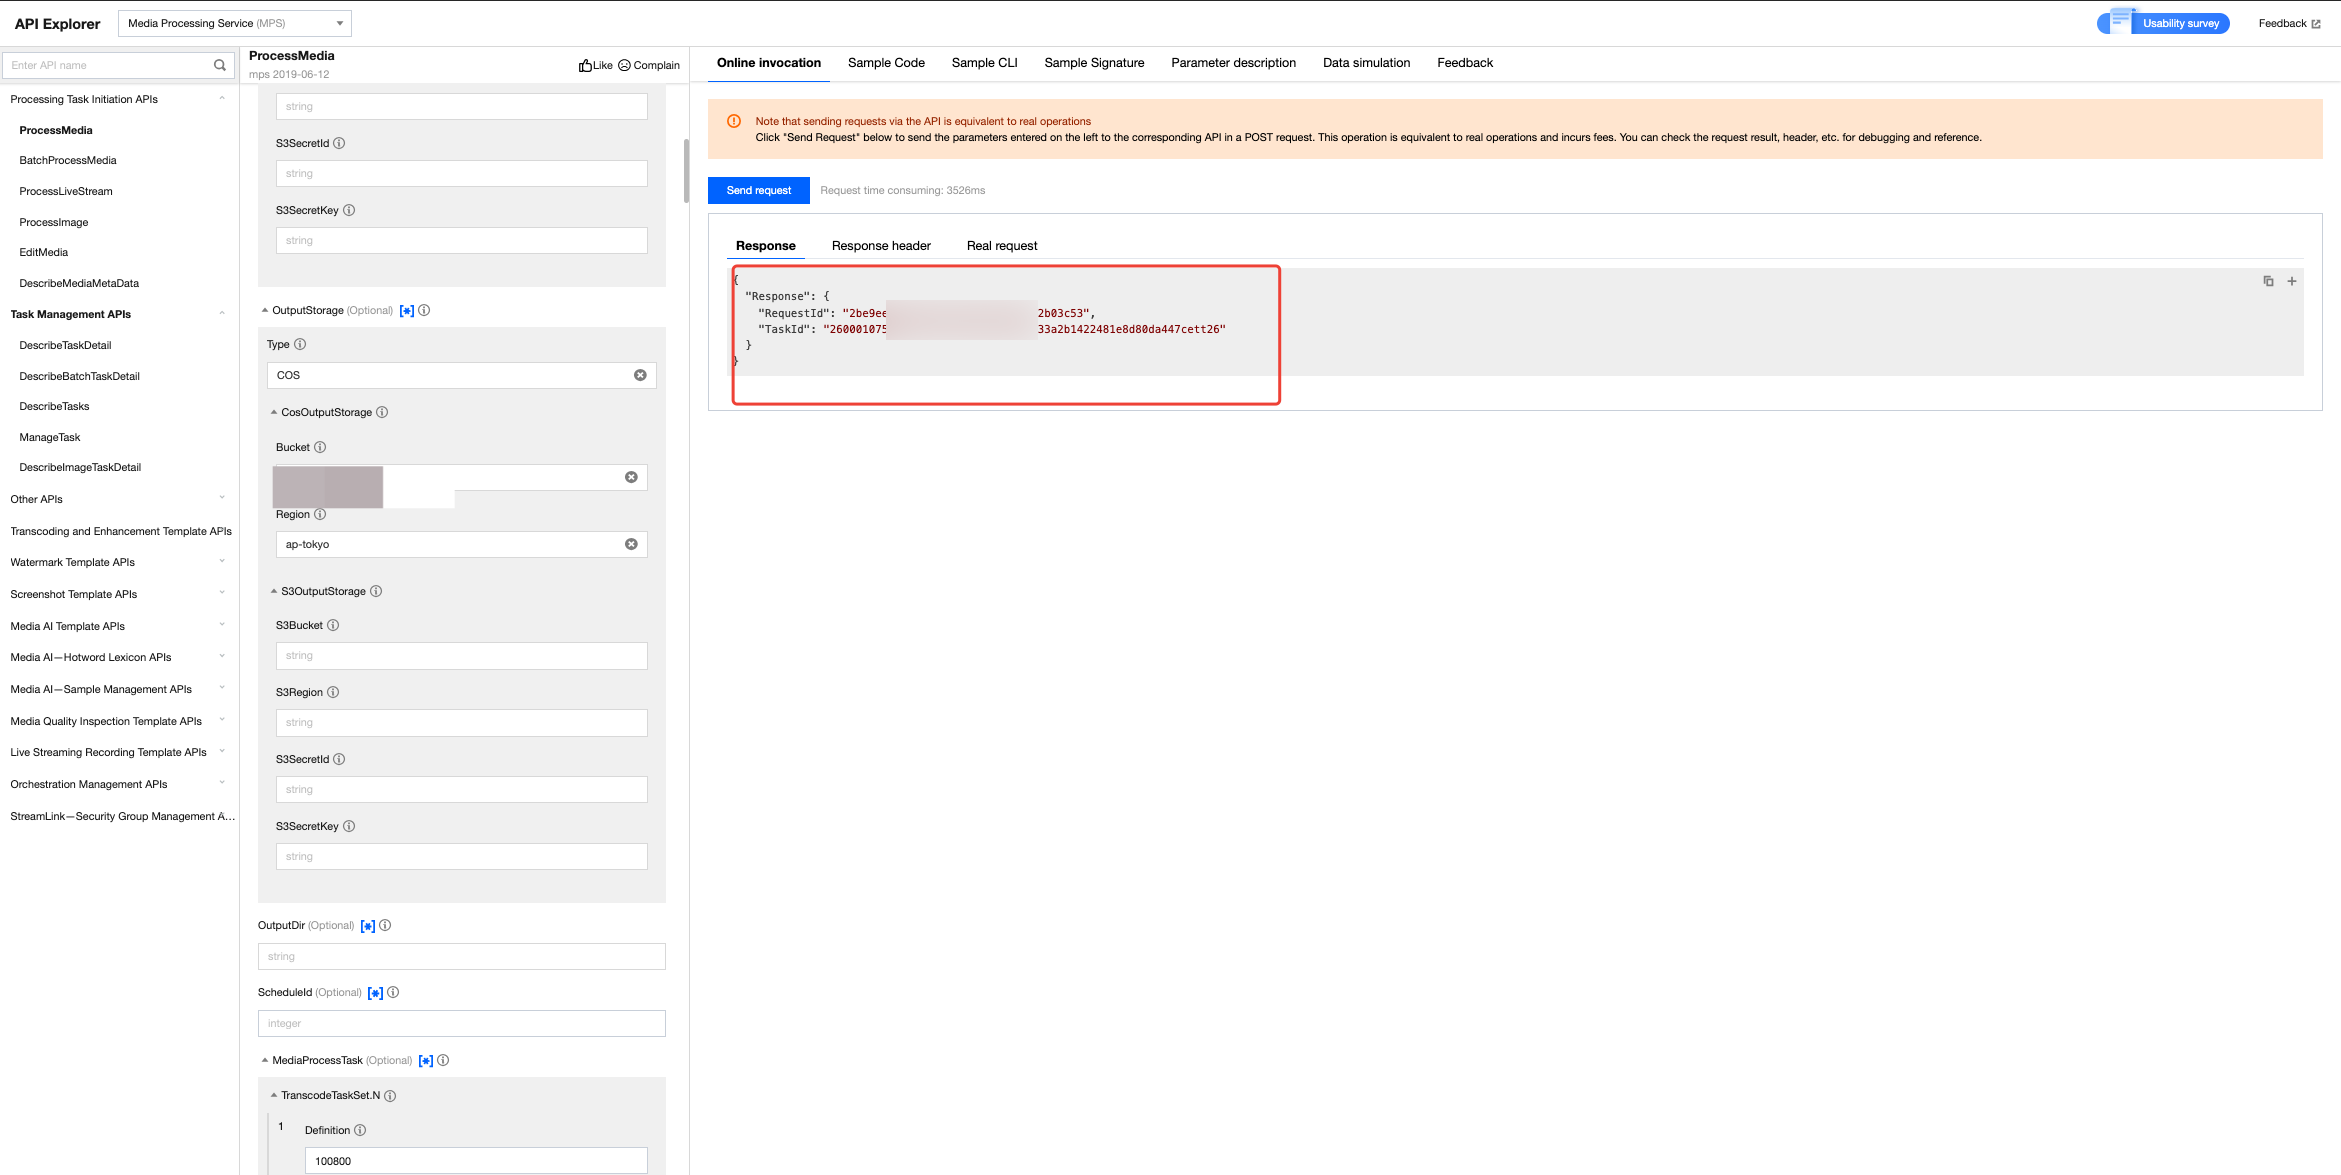The width and height of the screenshot is (2341, 1175).
Task: Clear the ap-tokyo Region value
Action: [631, 545]
